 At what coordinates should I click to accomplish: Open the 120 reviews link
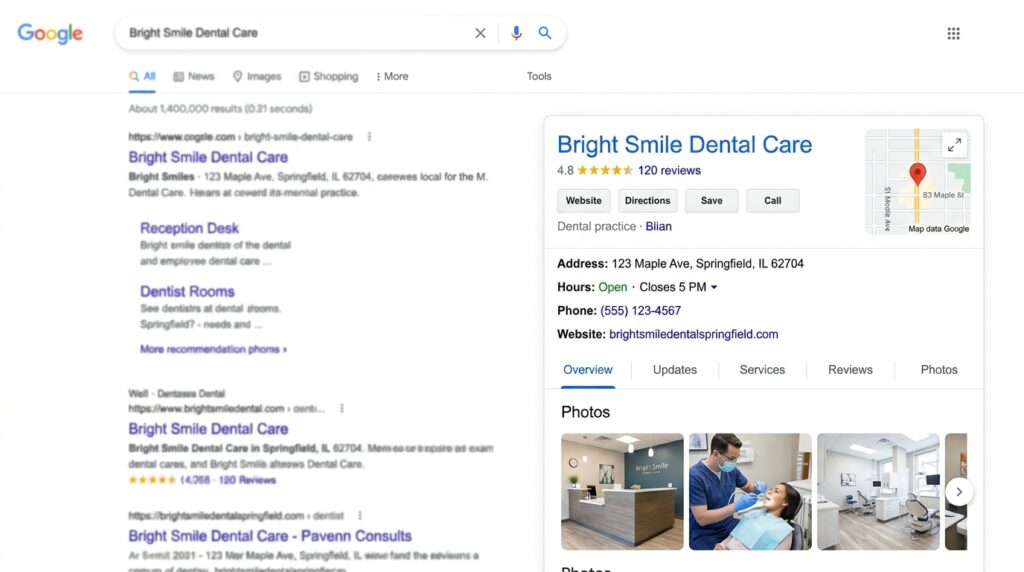pyautogui.click(x=669, y=170)
